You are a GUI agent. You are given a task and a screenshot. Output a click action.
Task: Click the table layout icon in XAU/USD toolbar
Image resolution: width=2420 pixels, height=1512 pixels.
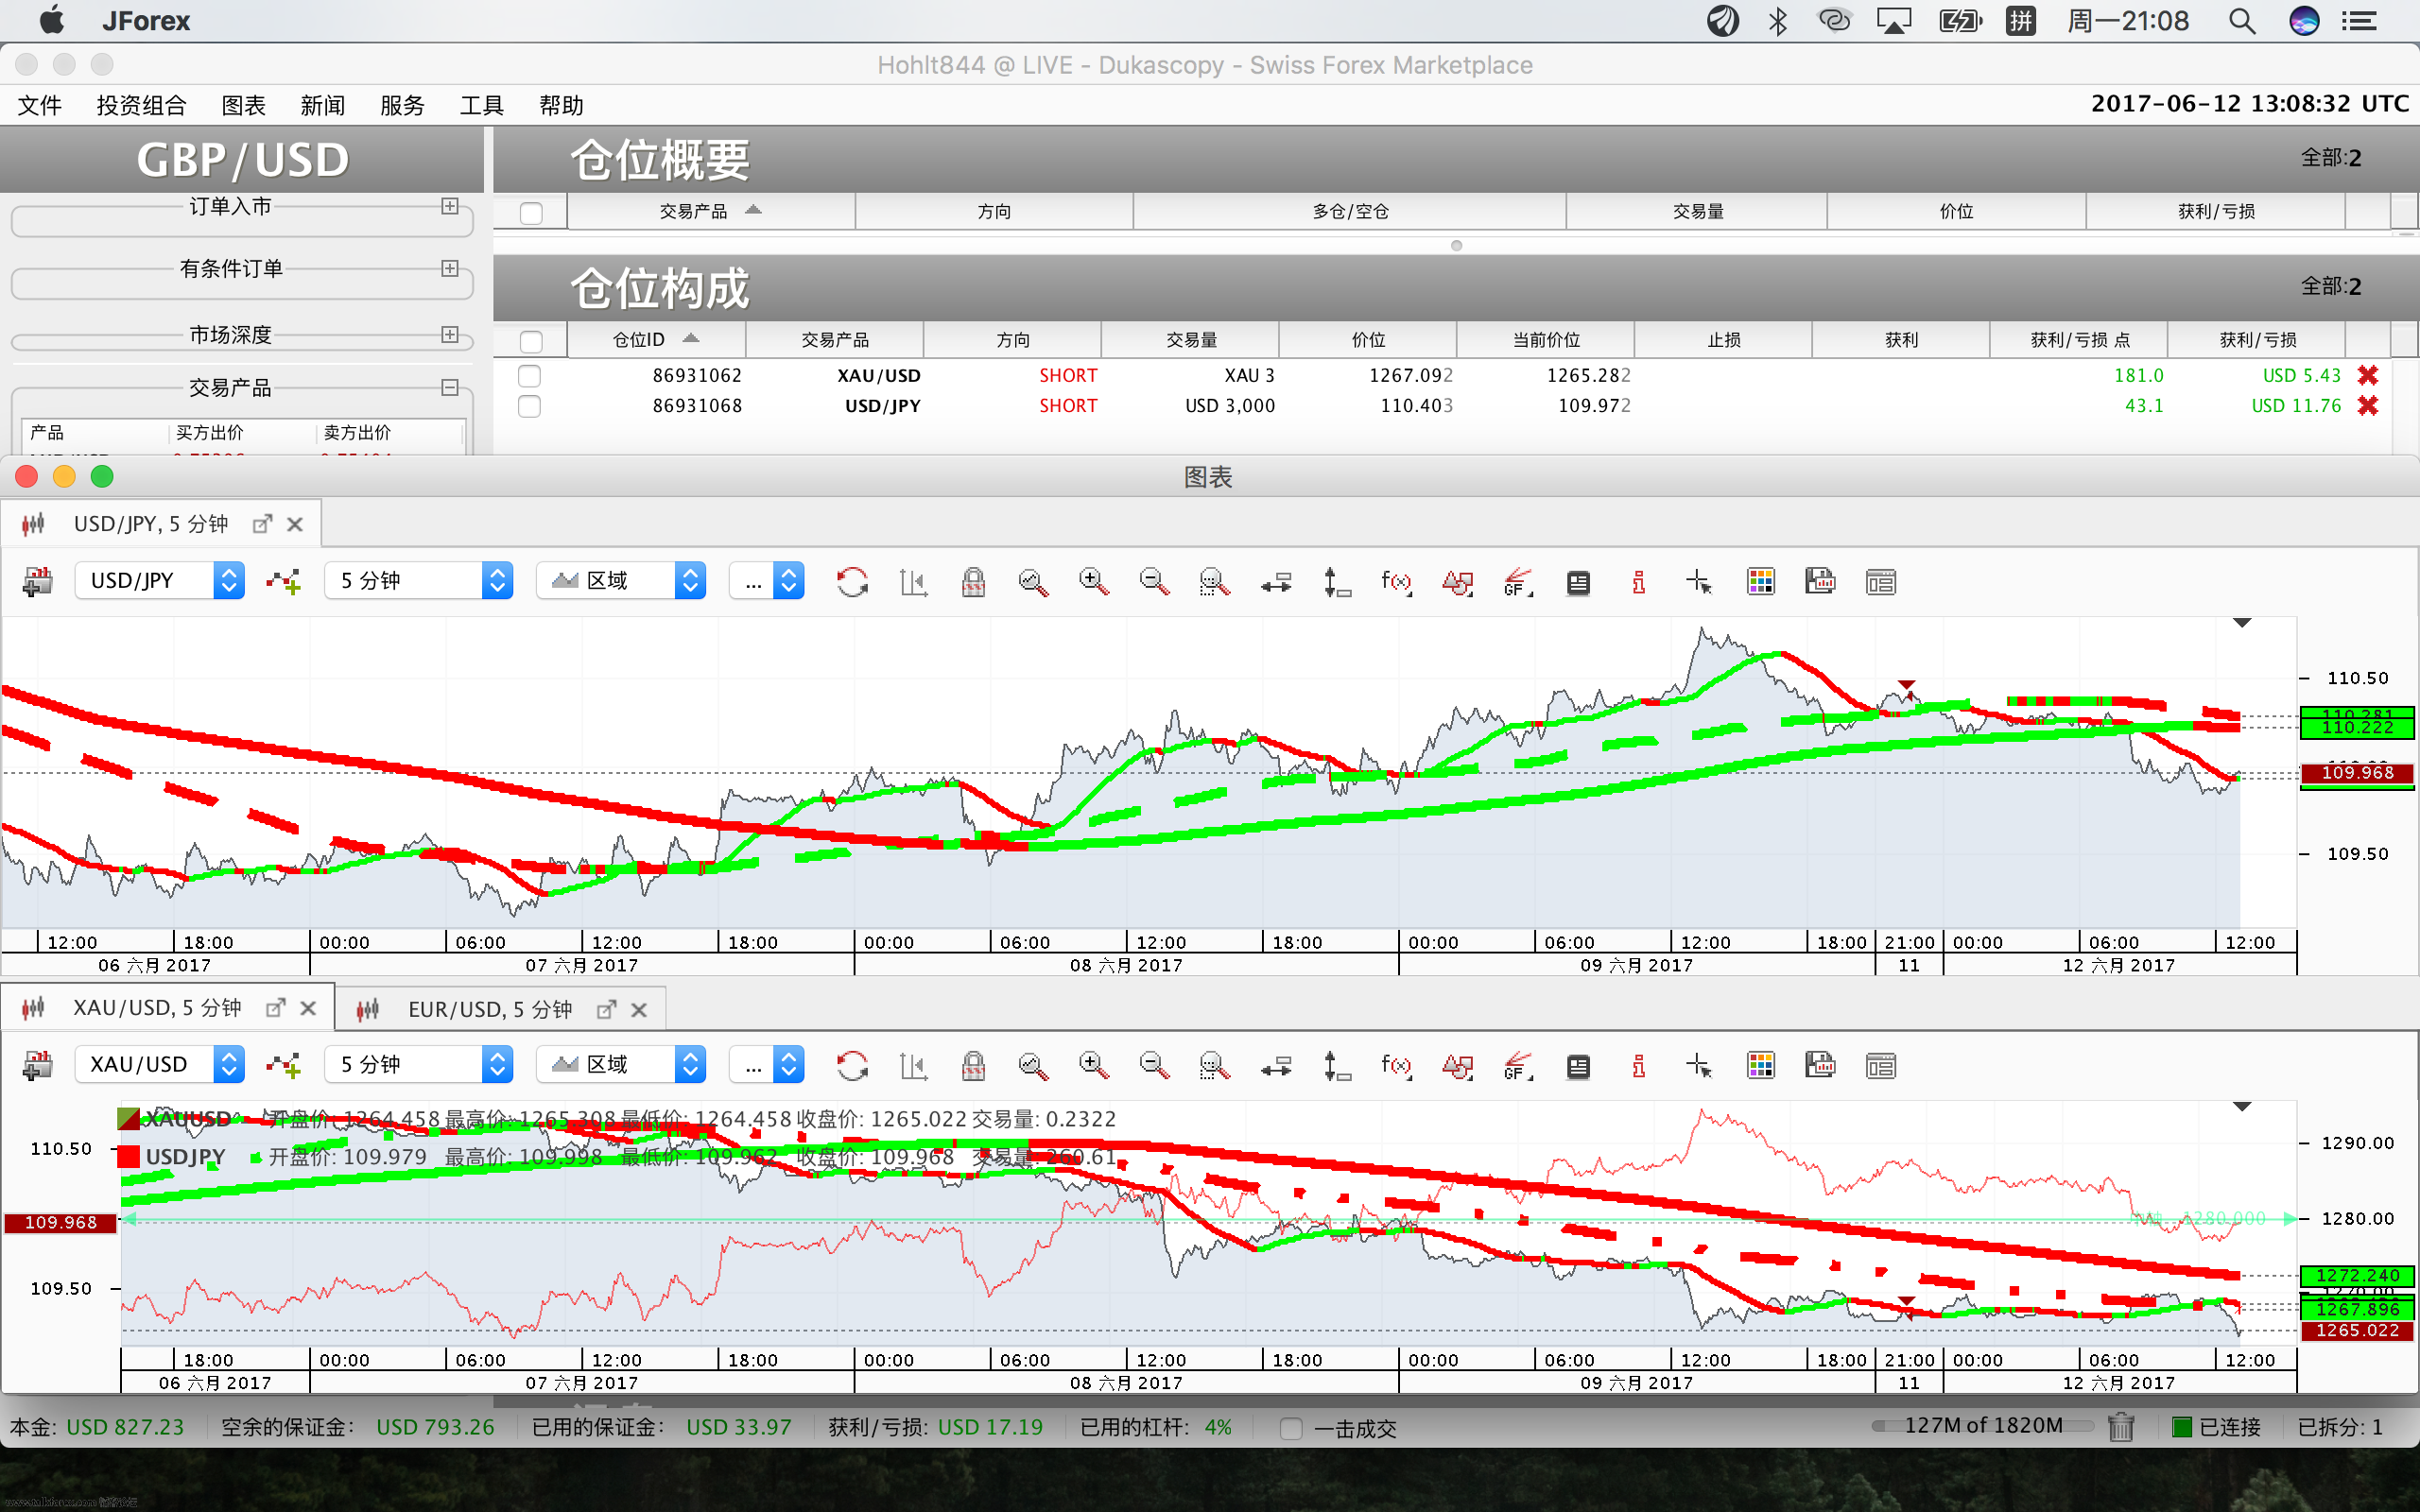(x=1880, y=1065)
